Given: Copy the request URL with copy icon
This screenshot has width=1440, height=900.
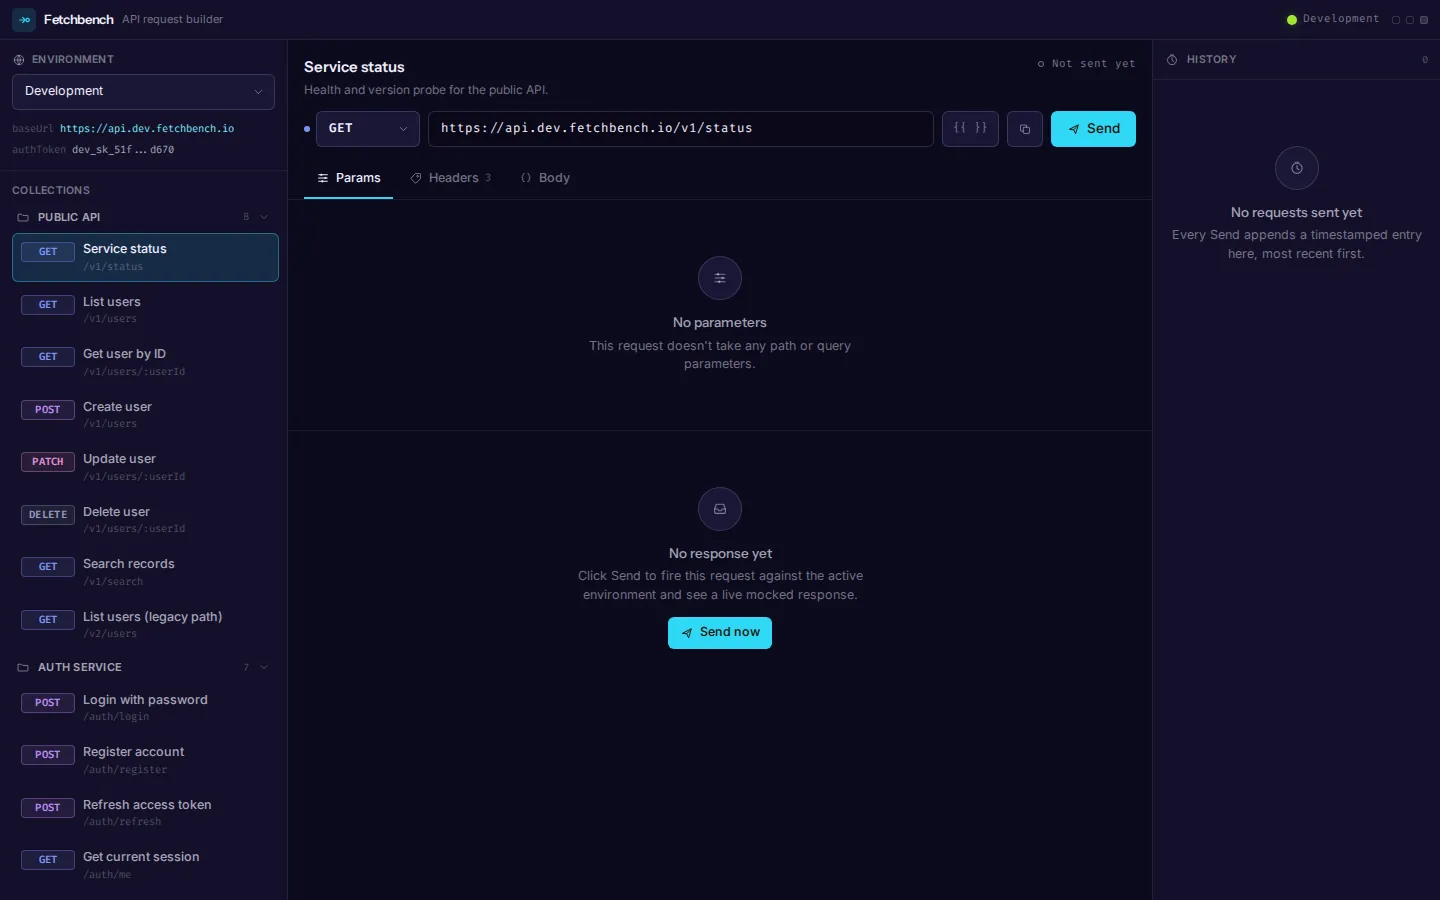Looking at the screenshot, I should pyautogui.click(x=1025, y=129).
